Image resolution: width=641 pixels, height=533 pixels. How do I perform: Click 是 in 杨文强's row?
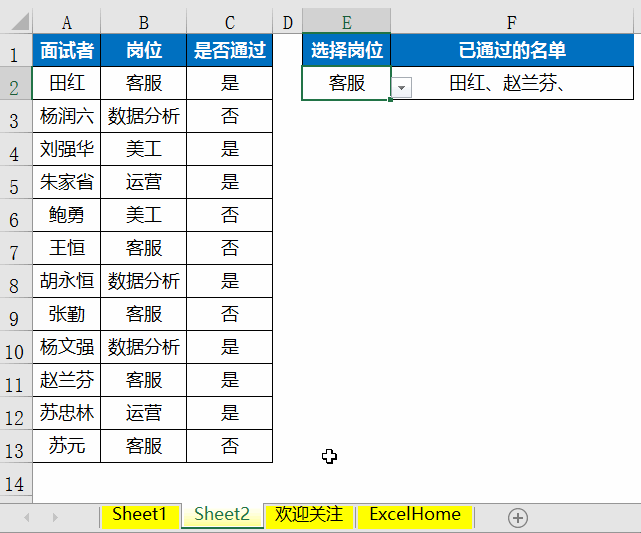tap(230, 347)
